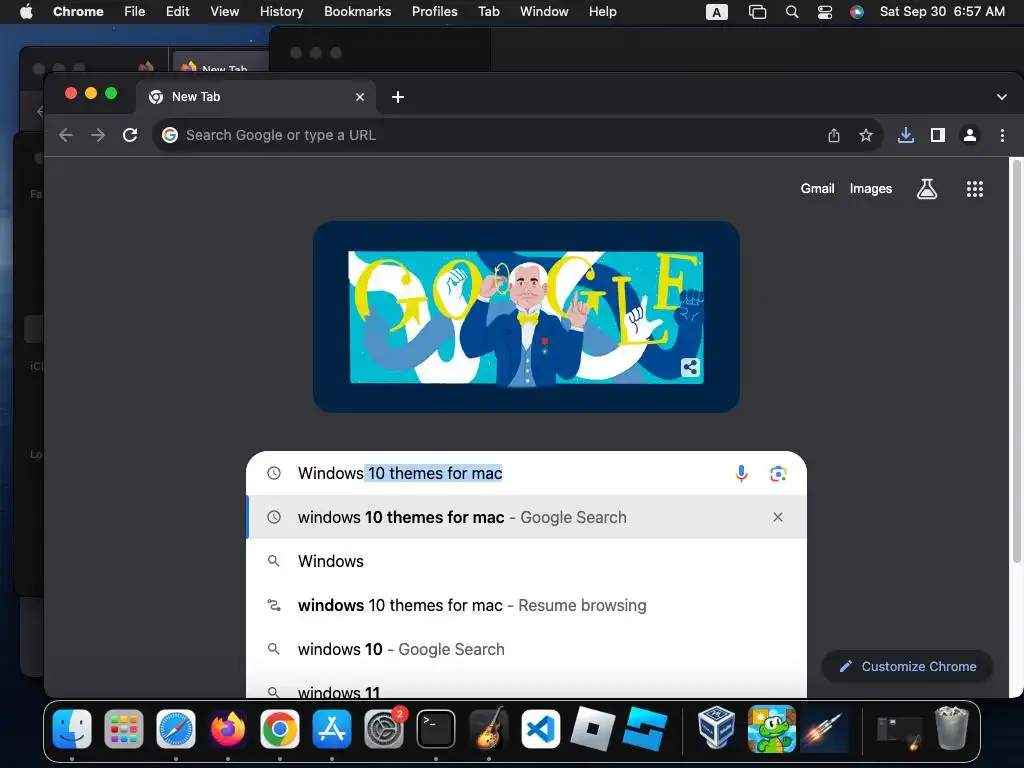The image size is (1024, 768).
Task: Open System Settings in the dock
Action: click(x=384, y=729)
